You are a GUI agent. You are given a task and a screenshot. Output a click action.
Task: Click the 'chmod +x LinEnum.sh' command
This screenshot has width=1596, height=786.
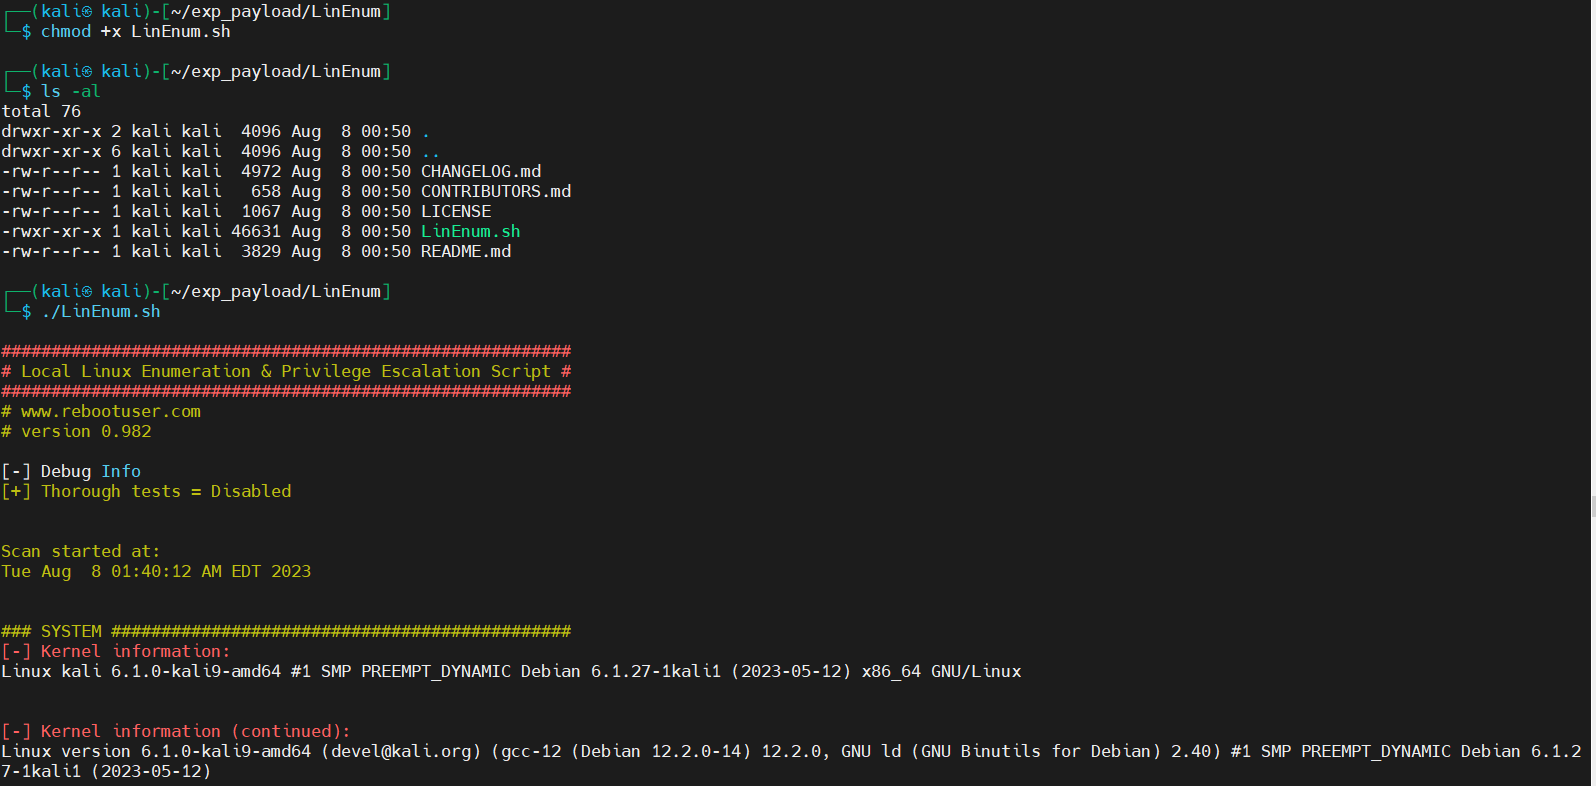point(135,31)
